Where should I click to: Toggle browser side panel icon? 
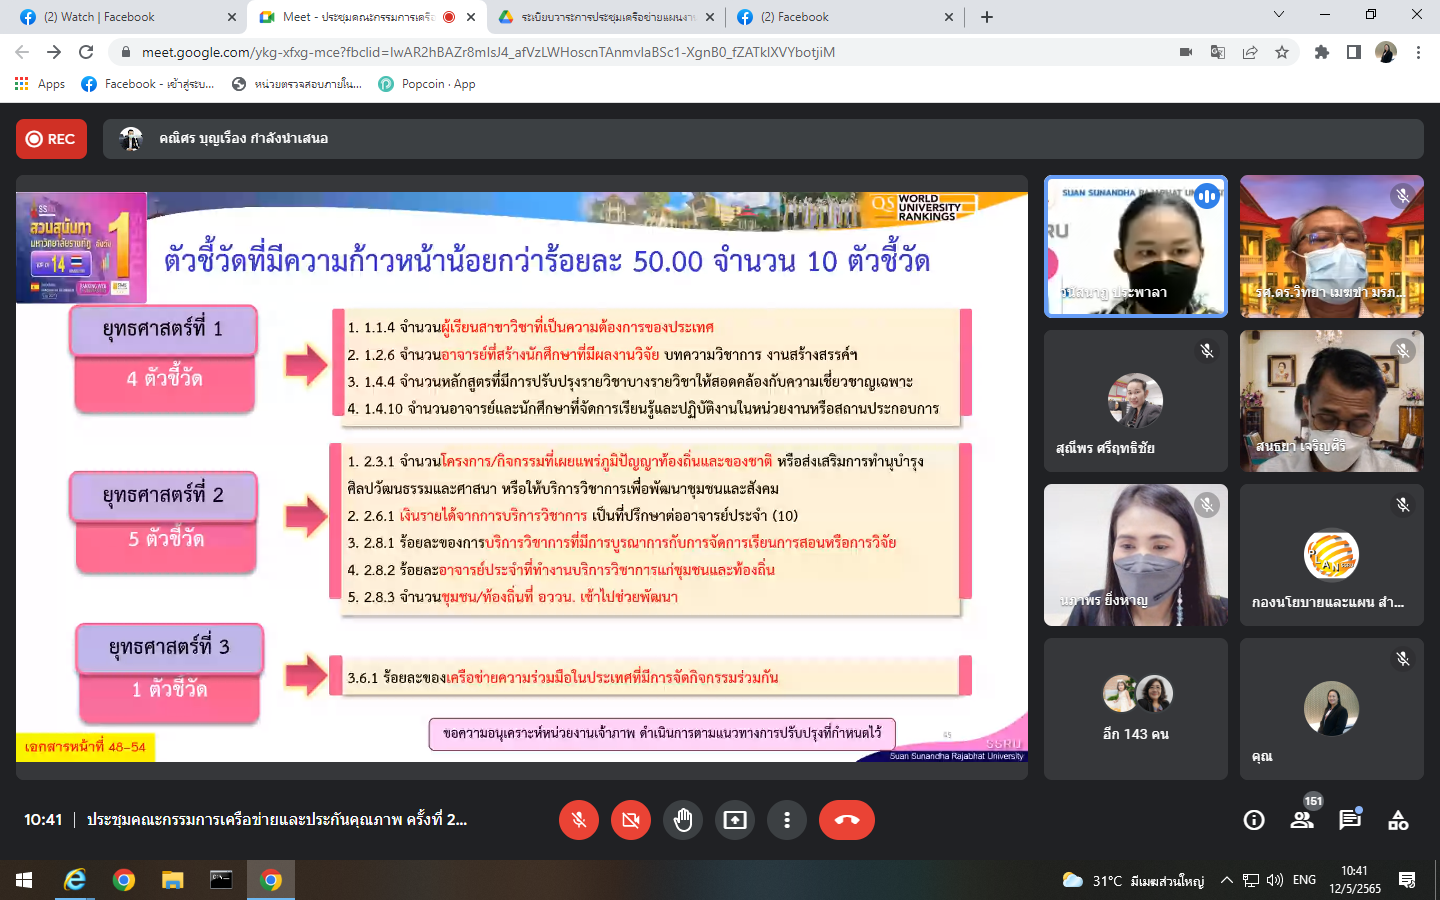tap(1354, 52)
